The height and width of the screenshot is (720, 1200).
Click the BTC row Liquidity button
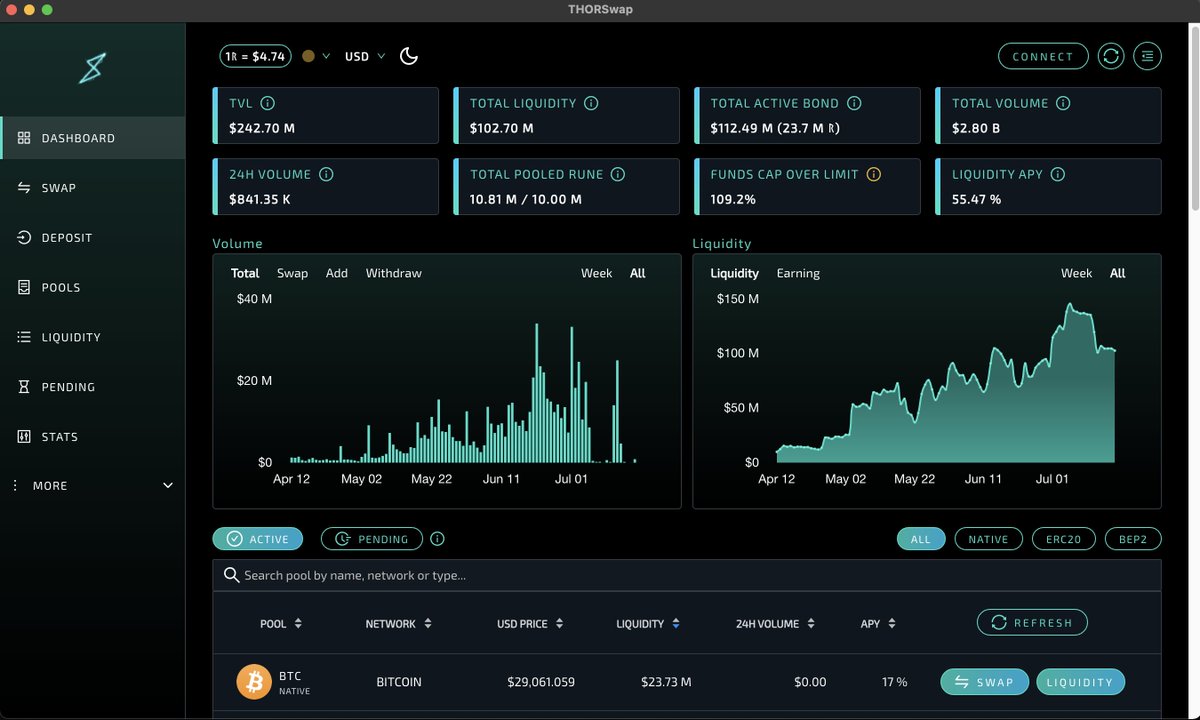[x=1080, y=682]
